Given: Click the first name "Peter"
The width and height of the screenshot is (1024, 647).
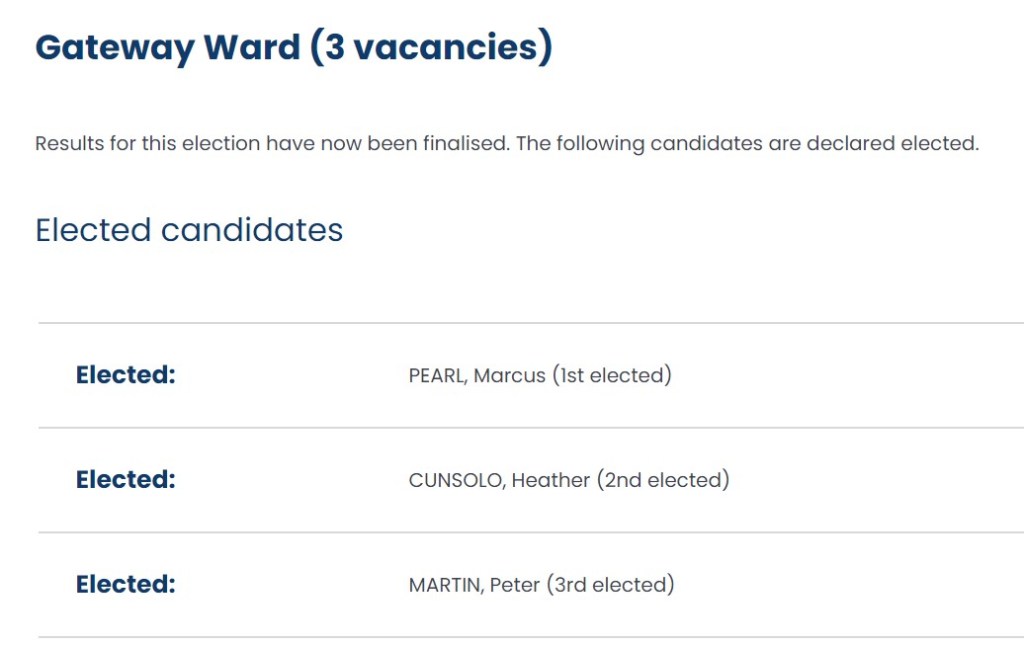Looking at the screenshot, I should pyautogui.click(x=515, y=585).
